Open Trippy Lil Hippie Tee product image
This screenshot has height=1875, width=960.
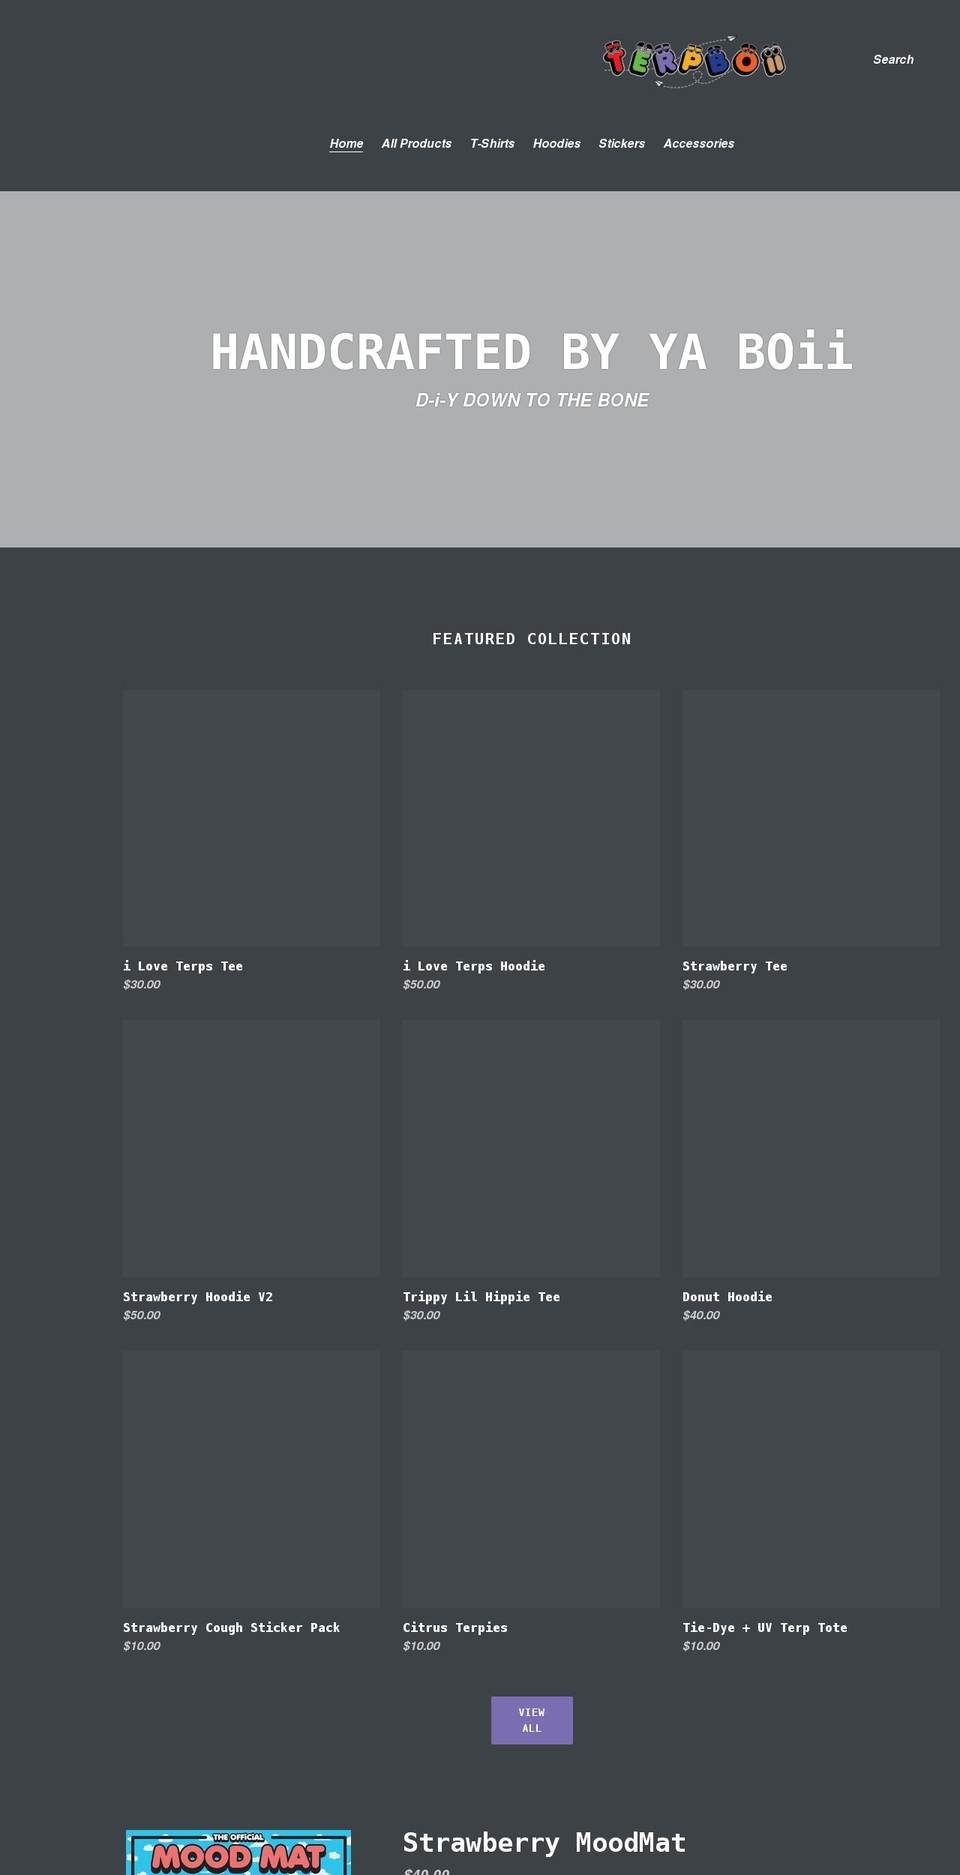point(531,1148)
